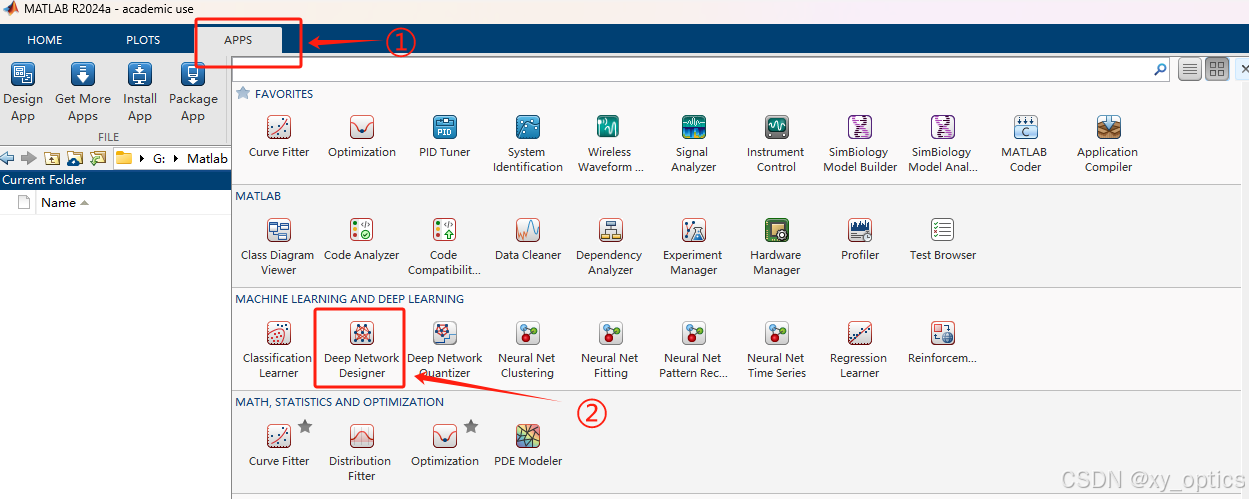Image resolution: width=1249 pixels, height=499 pixels.
Task: Click Get More Apps button
Action: tap(83, 93)
